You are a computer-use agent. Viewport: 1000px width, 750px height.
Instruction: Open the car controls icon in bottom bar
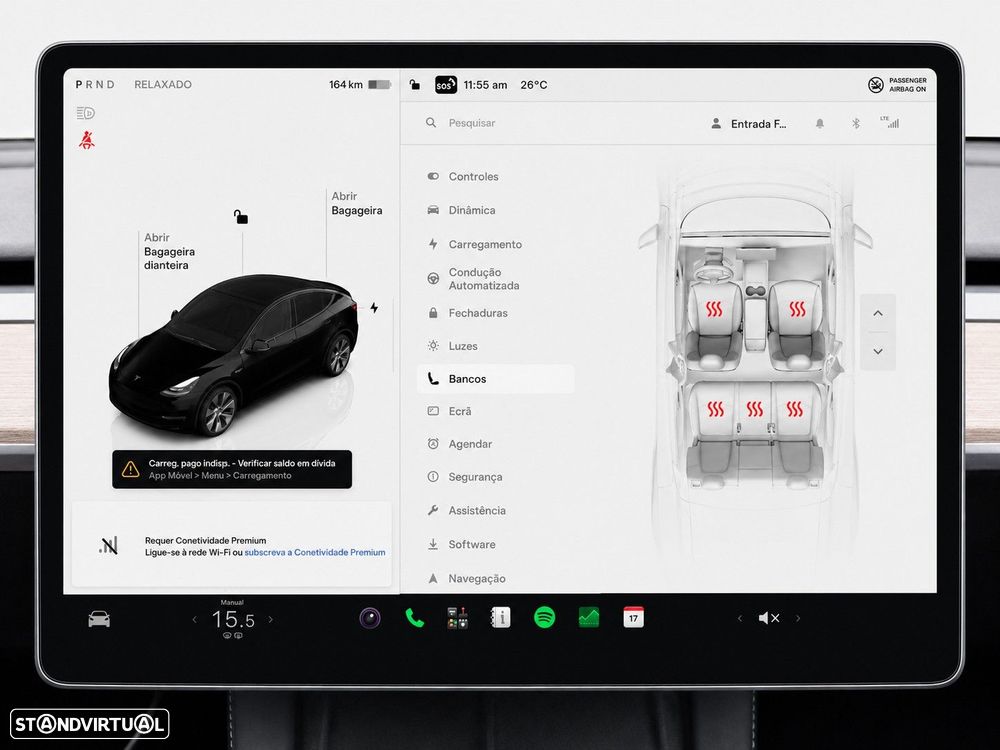click(99, 619)
